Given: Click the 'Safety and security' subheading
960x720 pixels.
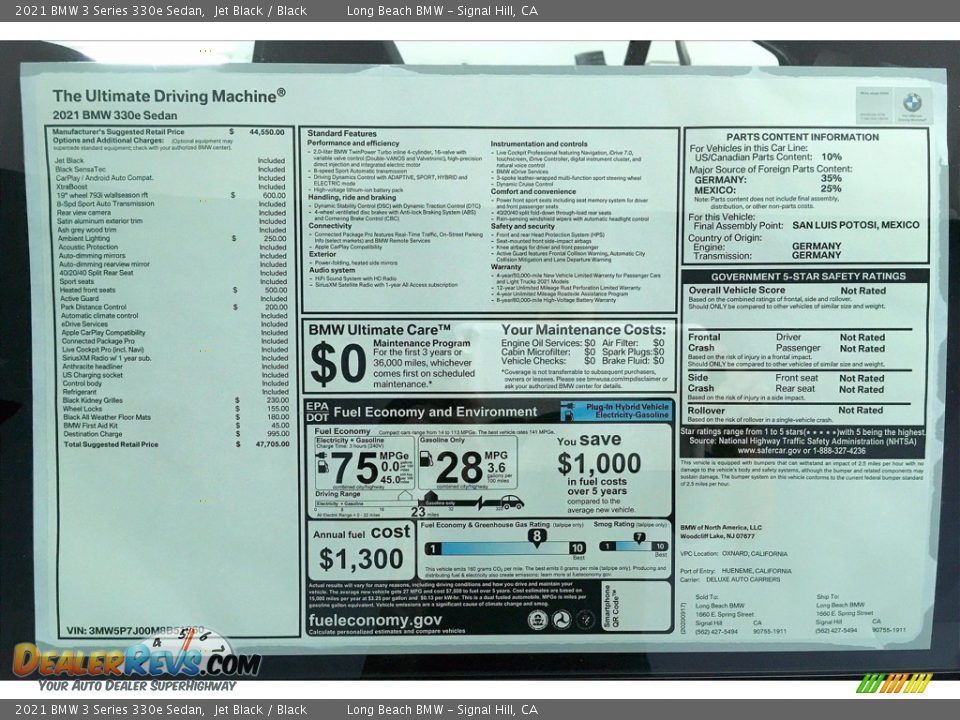Looking at the screenshot, I should [522, 226].
